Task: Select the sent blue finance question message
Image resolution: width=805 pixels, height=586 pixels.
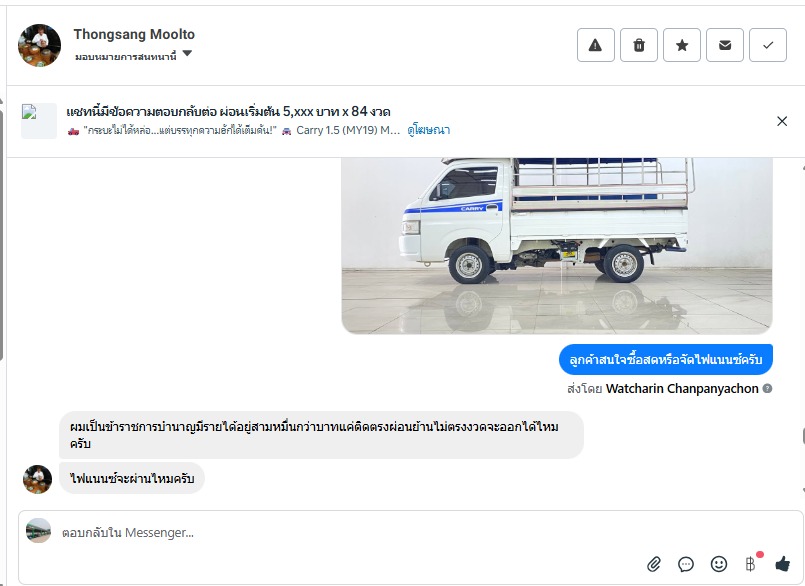Action: 666,360
